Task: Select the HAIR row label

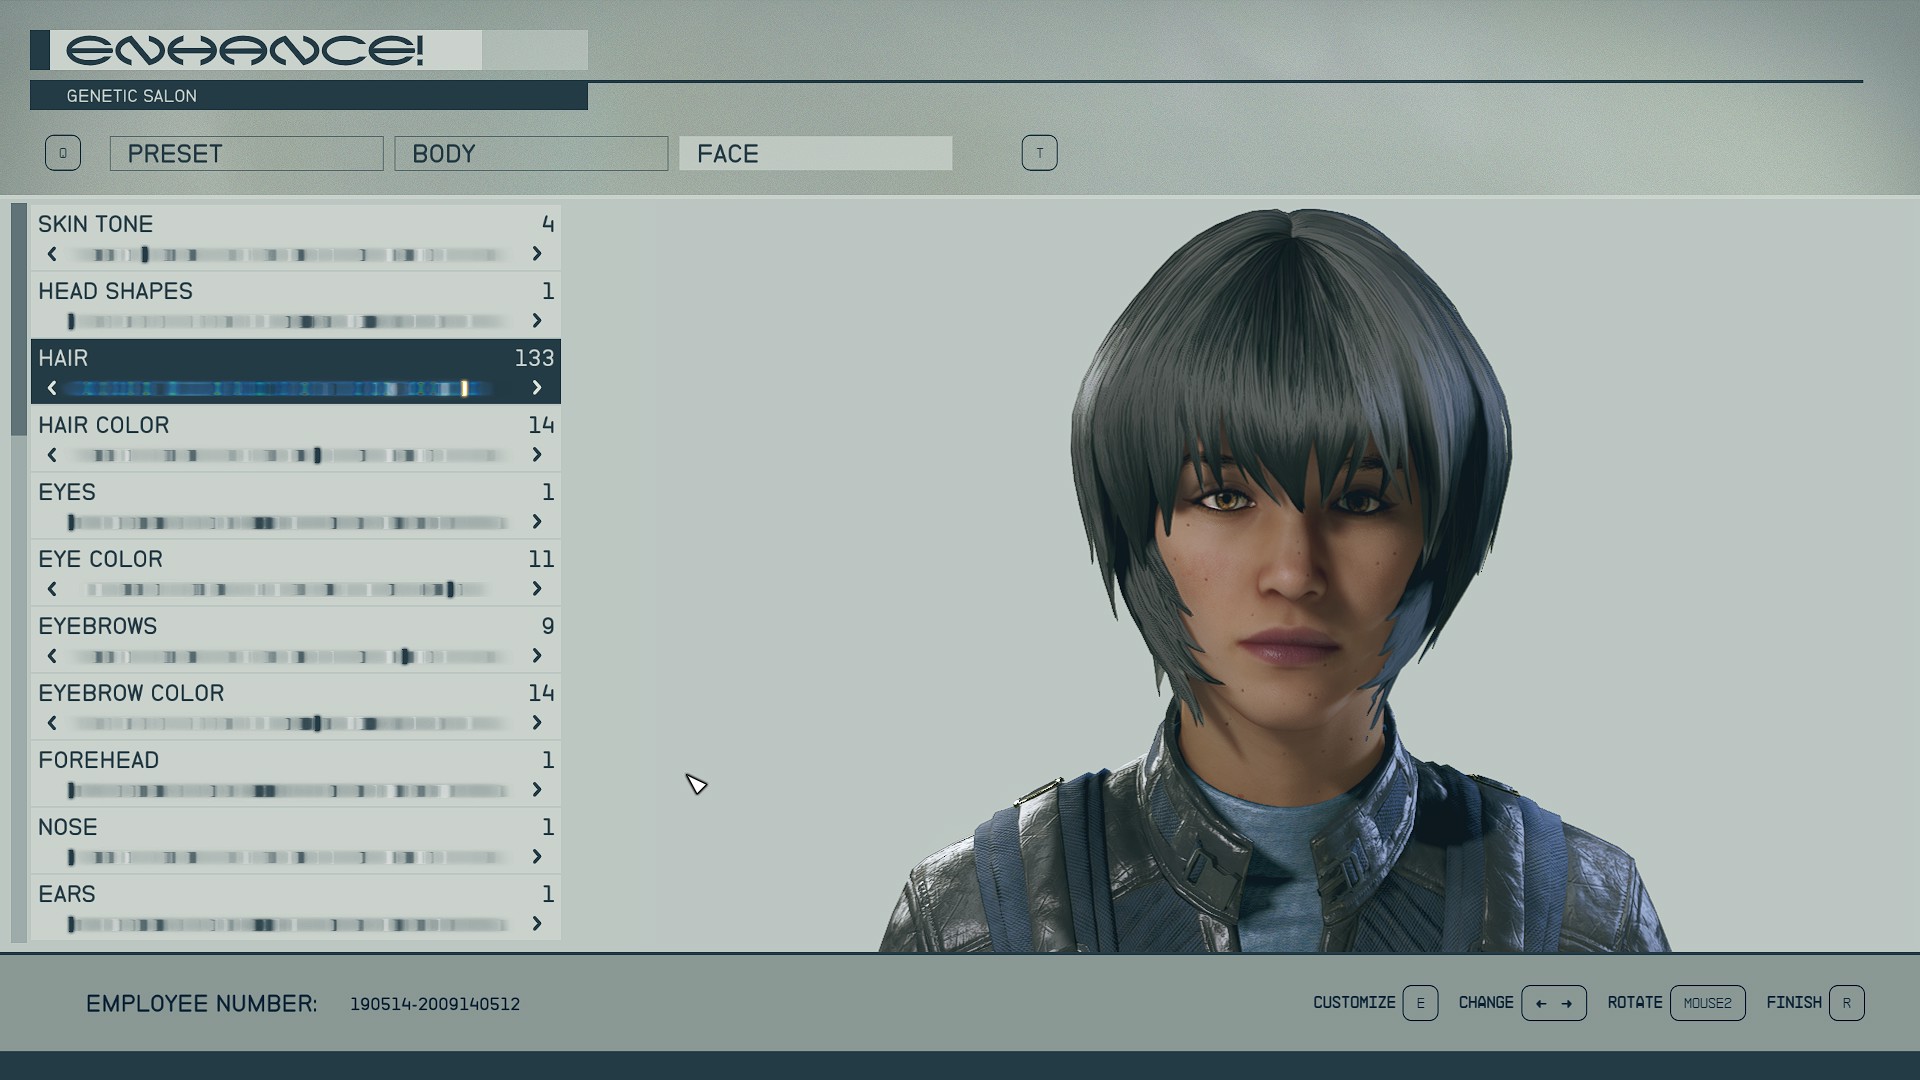Action: click(x=63, y=358)
